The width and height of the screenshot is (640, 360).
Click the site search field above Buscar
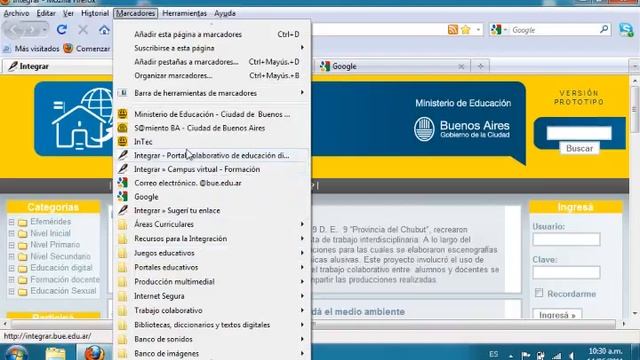[x=579, y=133]
